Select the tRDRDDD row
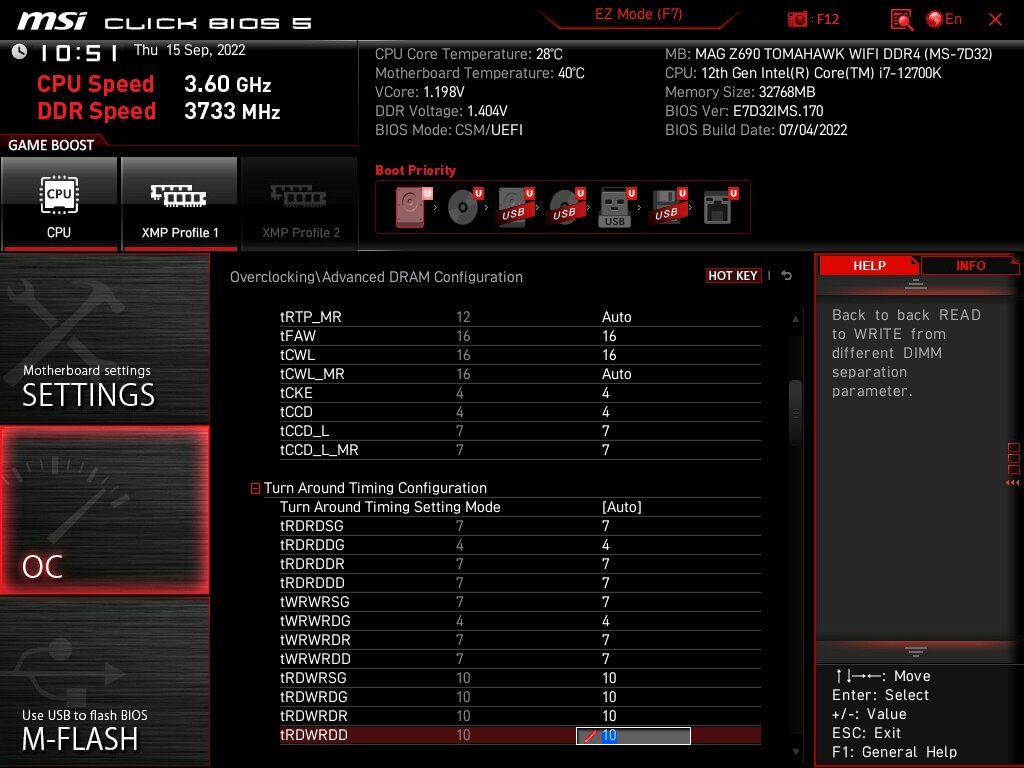This screenshot has width=1024, height=768. click(x=520, y=583)
